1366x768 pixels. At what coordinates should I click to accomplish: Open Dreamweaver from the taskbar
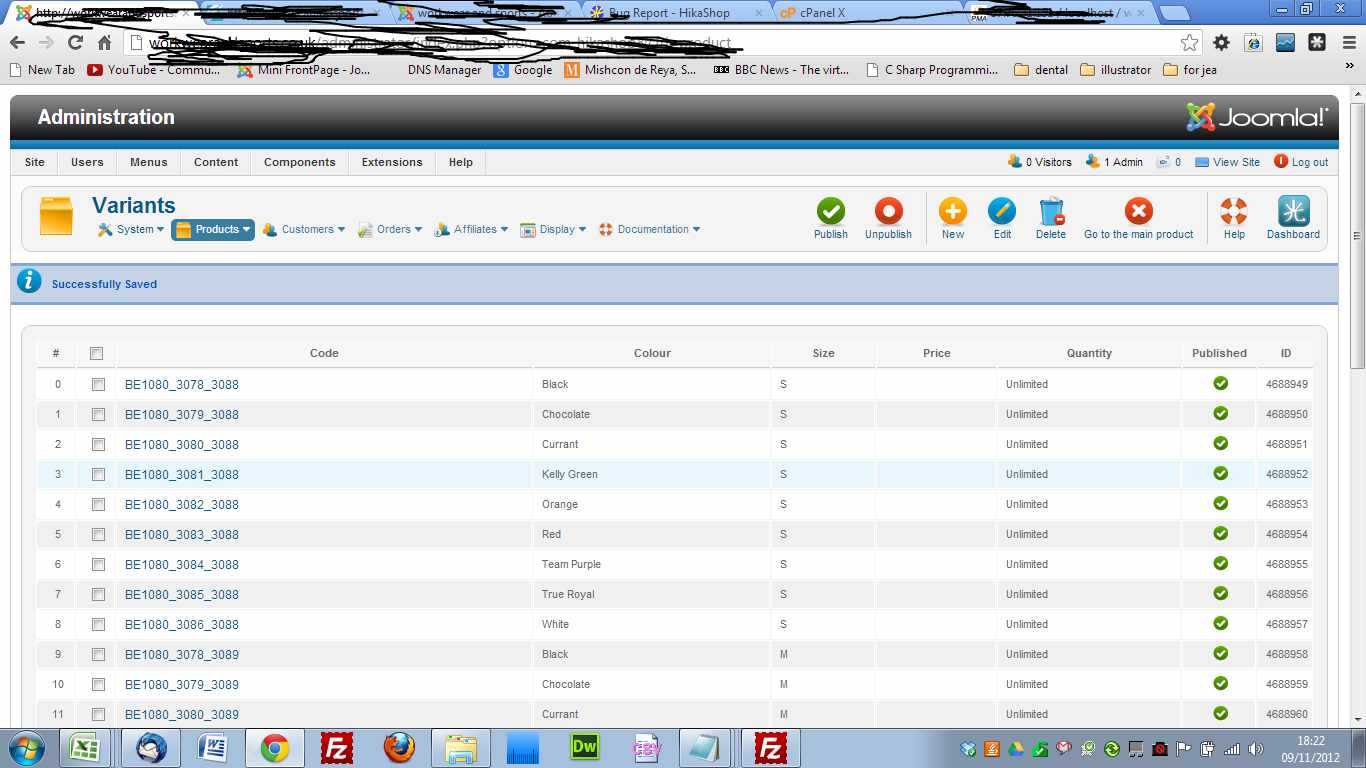pyautogui.click(x=584, y=748)
